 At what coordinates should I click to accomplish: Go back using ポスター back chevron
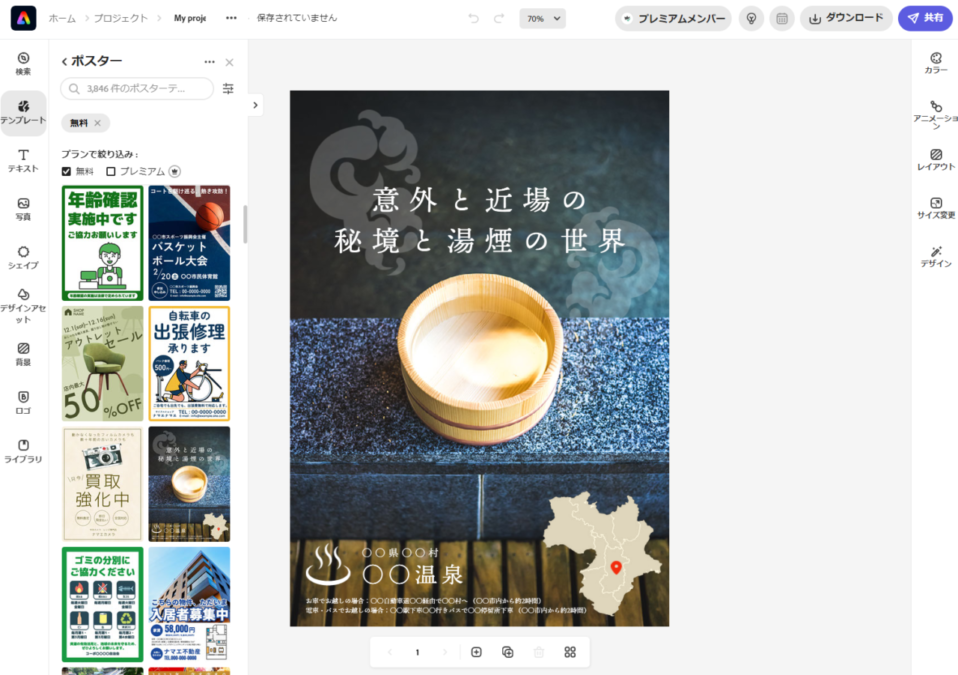tap(65, 62)
